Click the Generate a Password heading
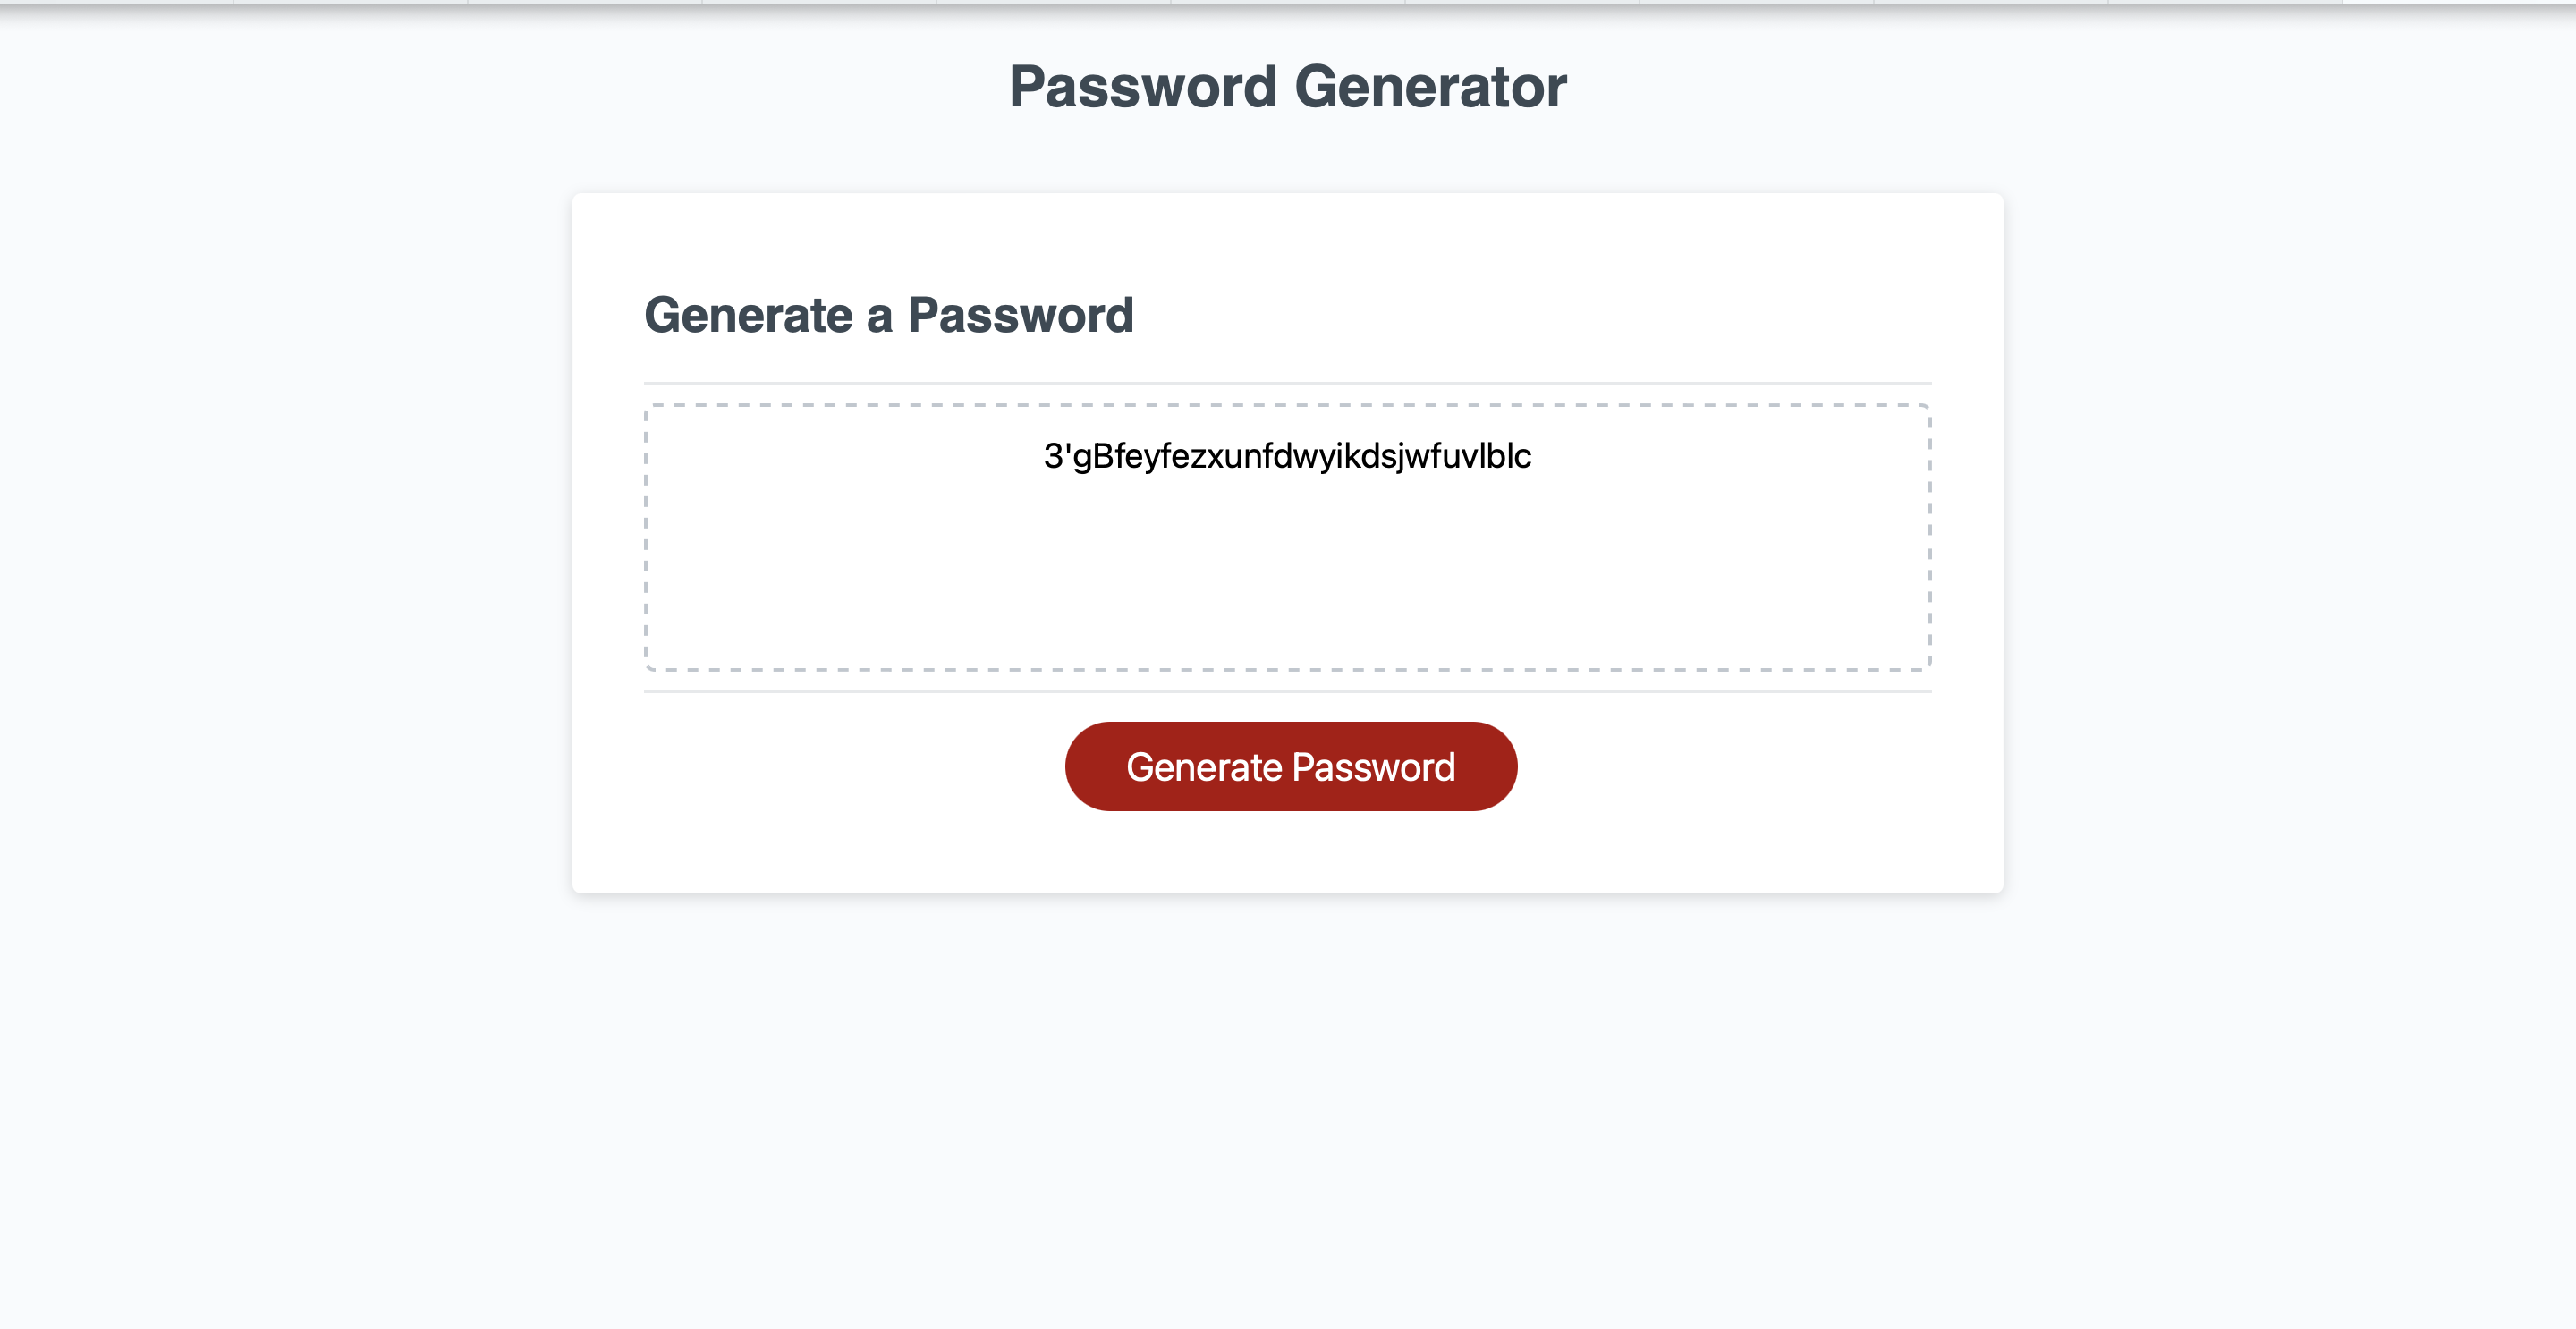Image resolution: width=2576 pixels, height=1329 pixels. coord(890,315)
